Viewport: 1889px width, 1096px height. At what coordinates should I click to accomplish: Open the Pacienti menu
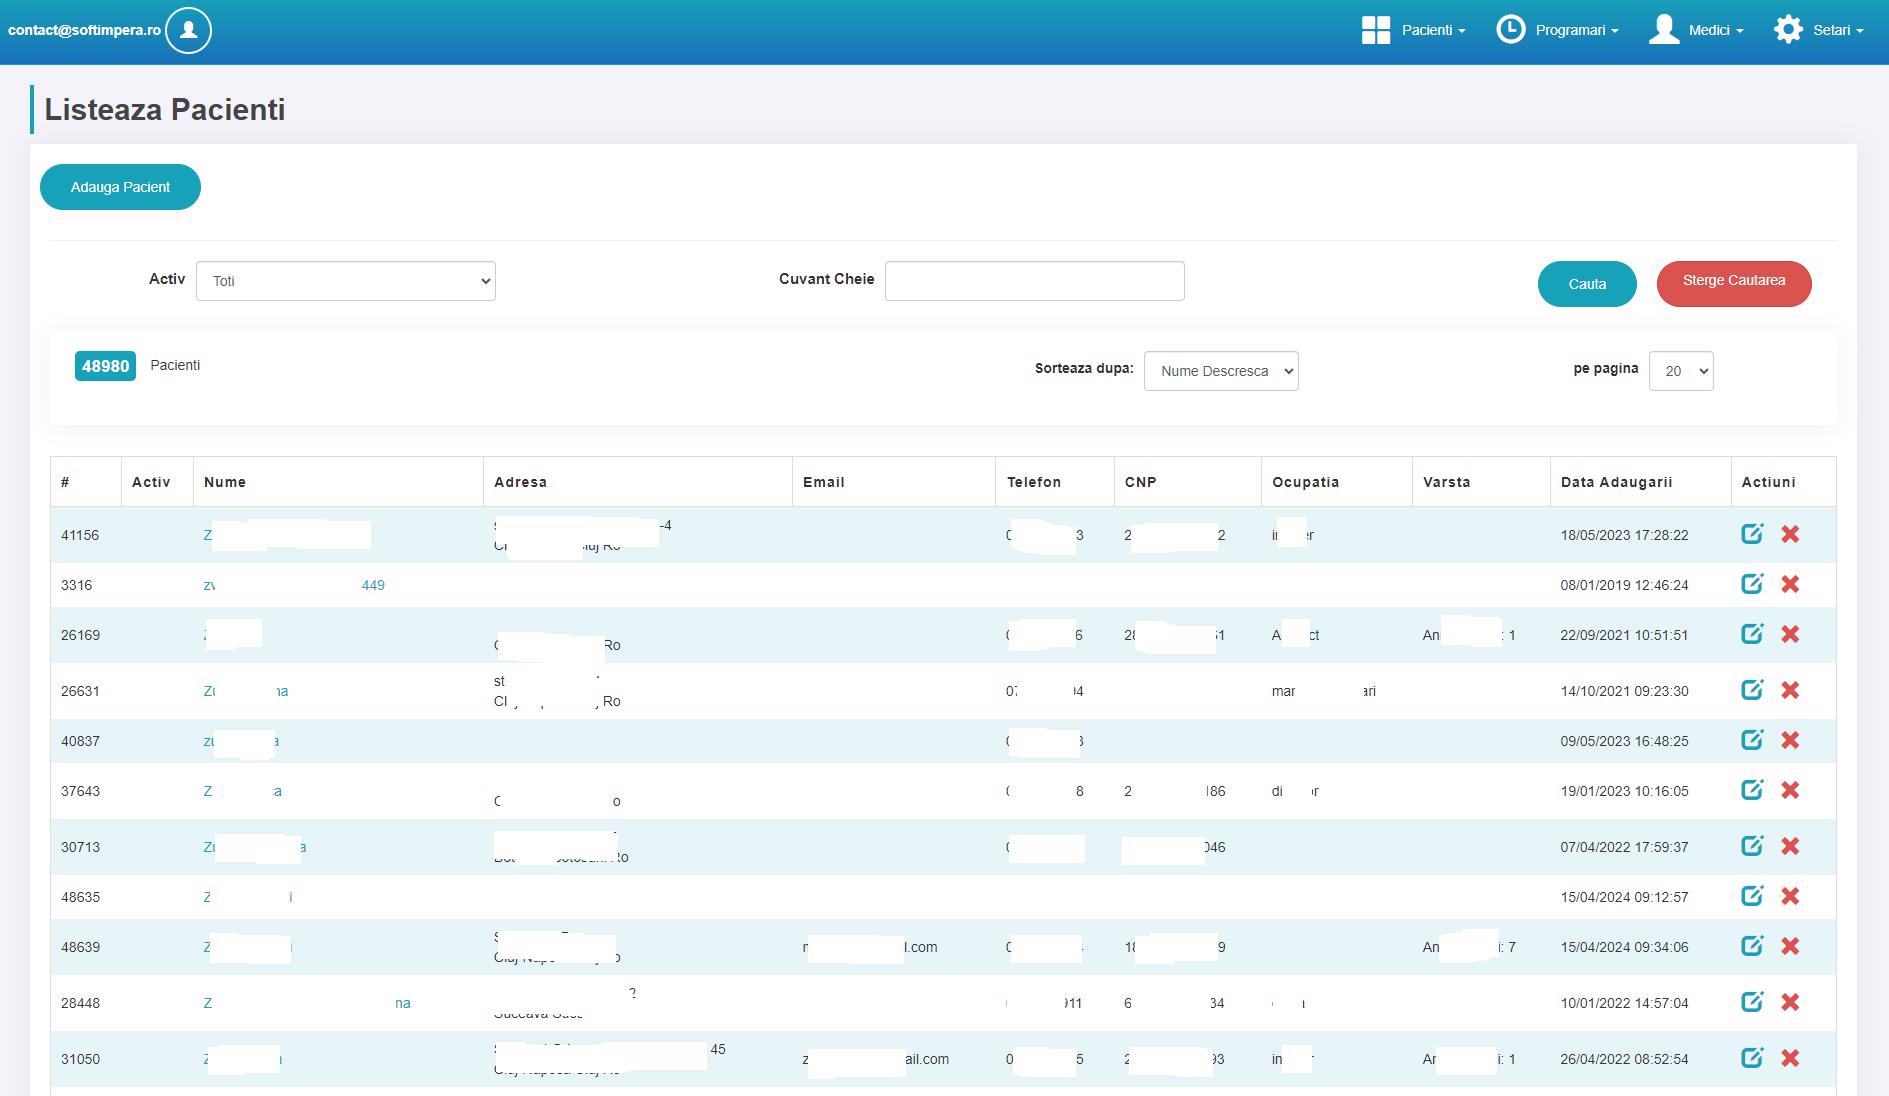coord(1433,30)
